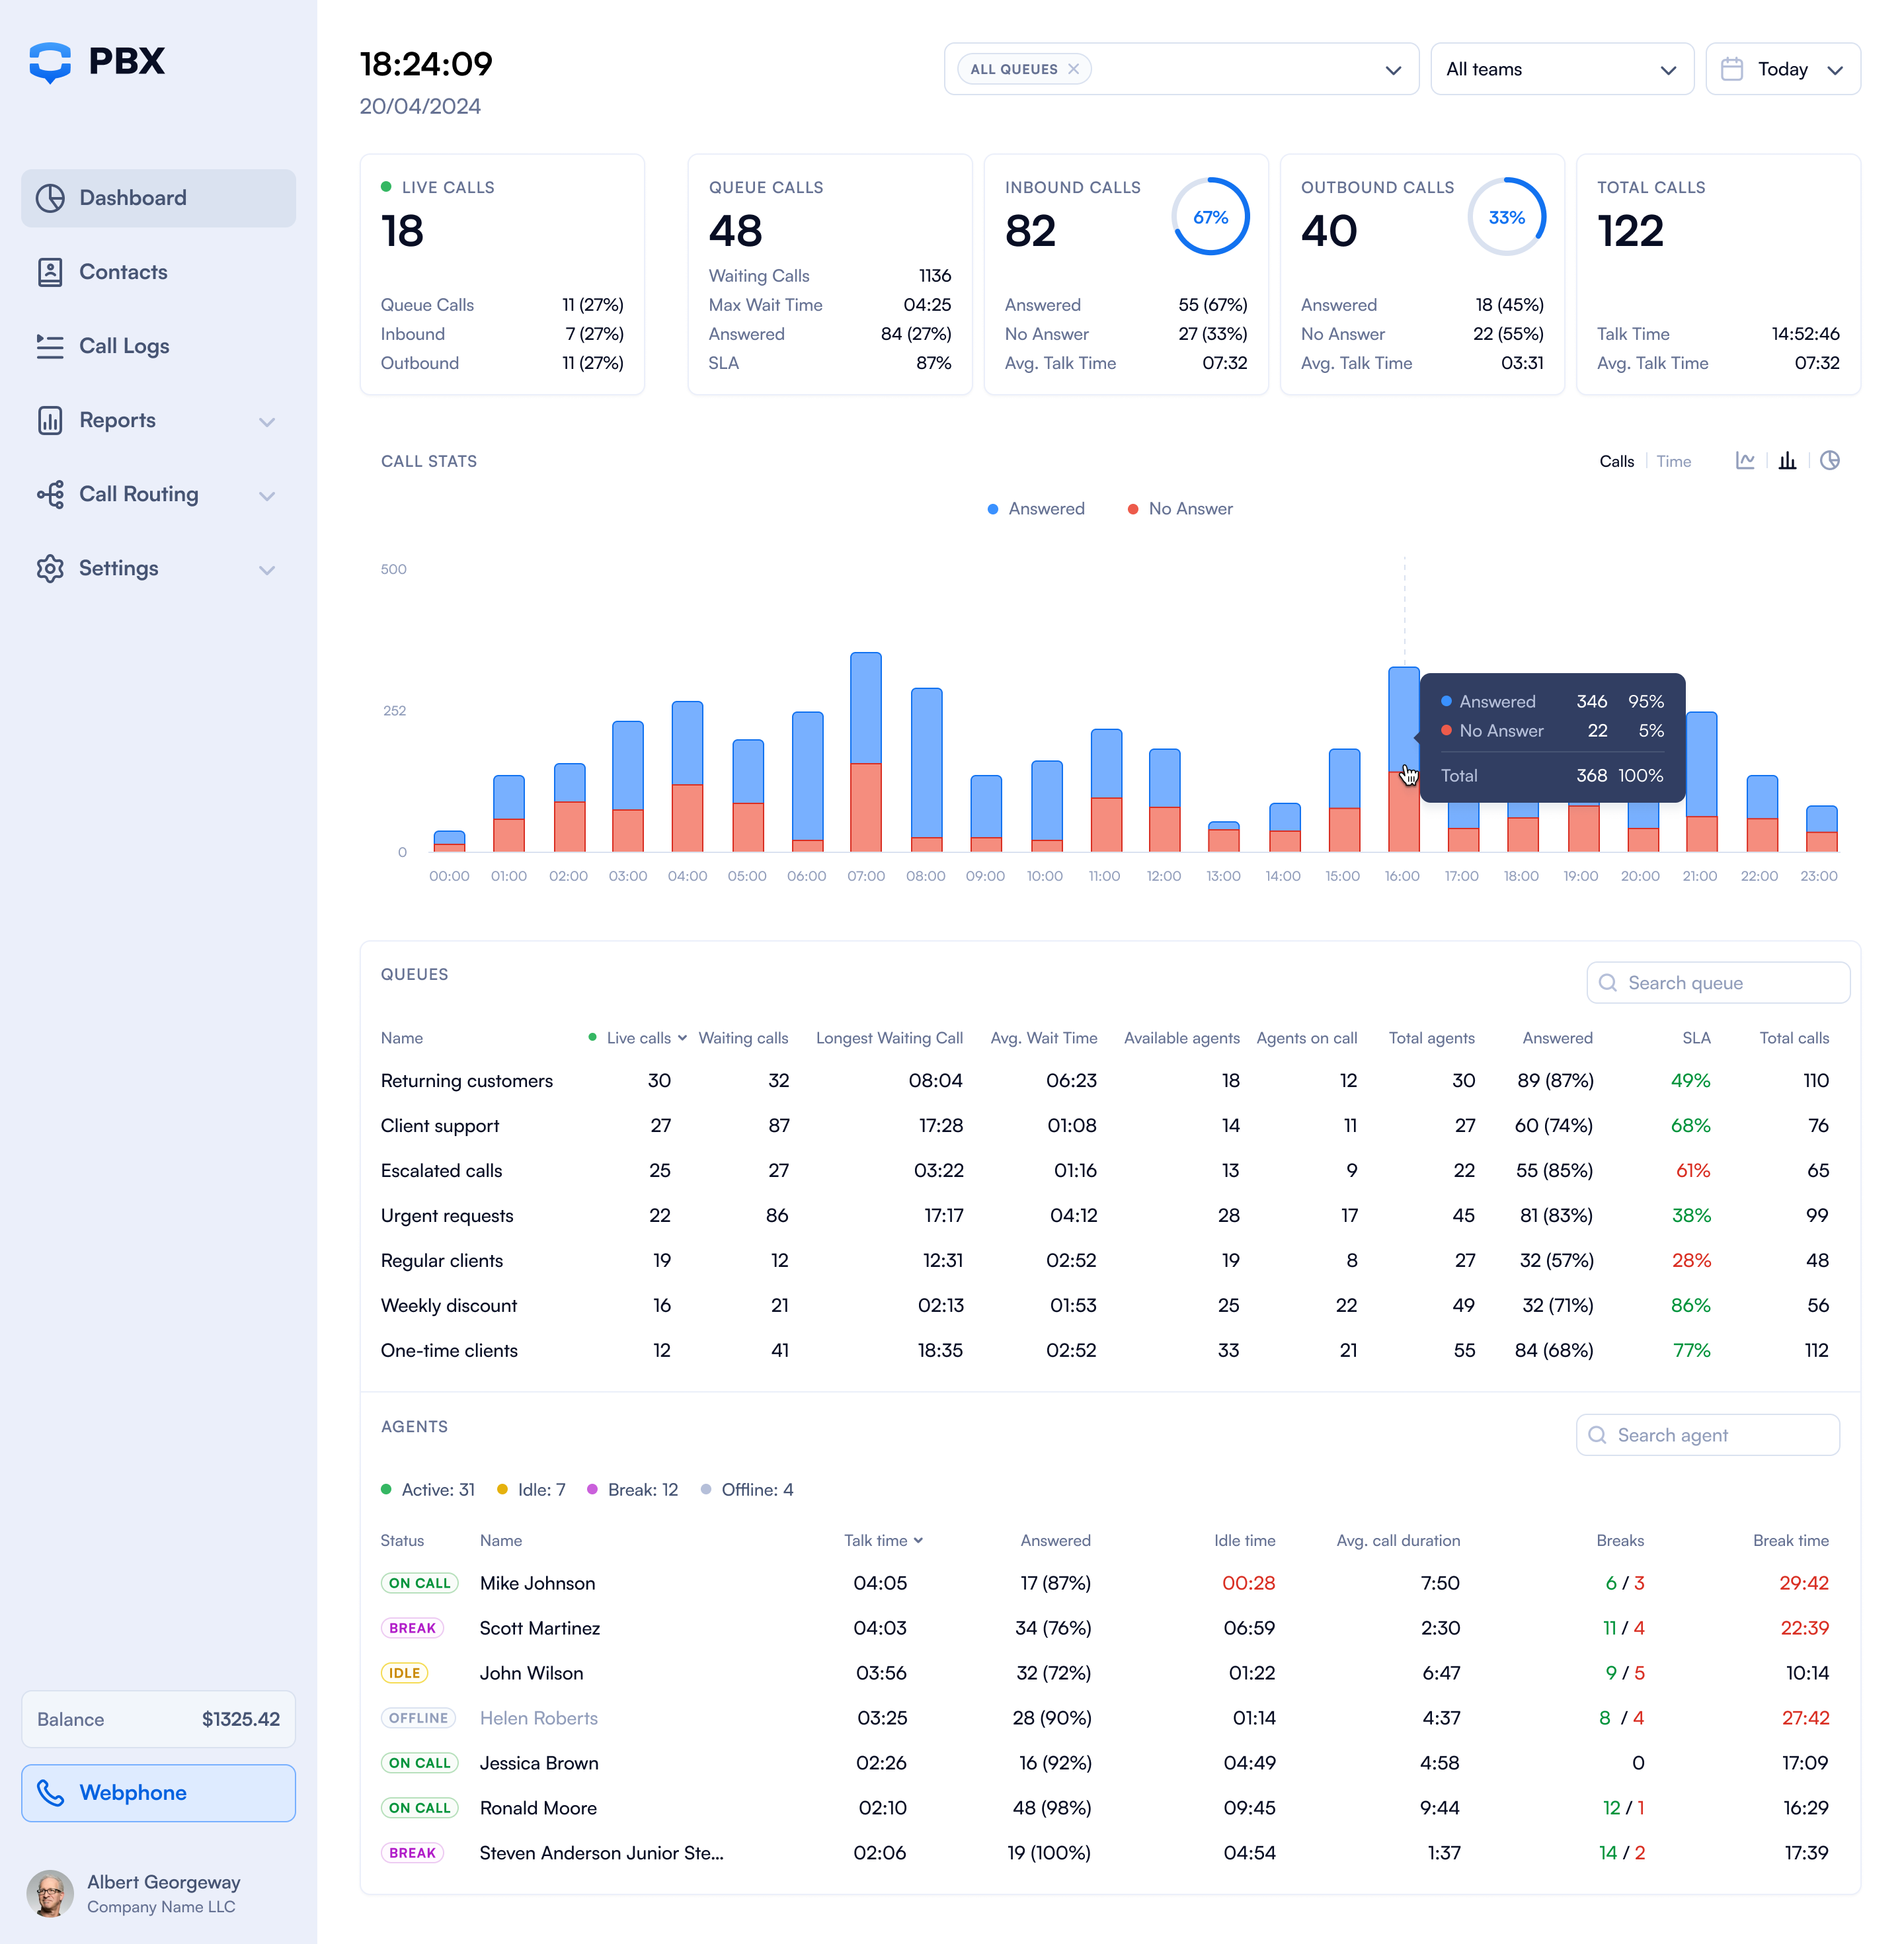This screenshot has height=1944, width=1904.
Task: Switch chart to line graph view
Action: tap(1745, 461)
